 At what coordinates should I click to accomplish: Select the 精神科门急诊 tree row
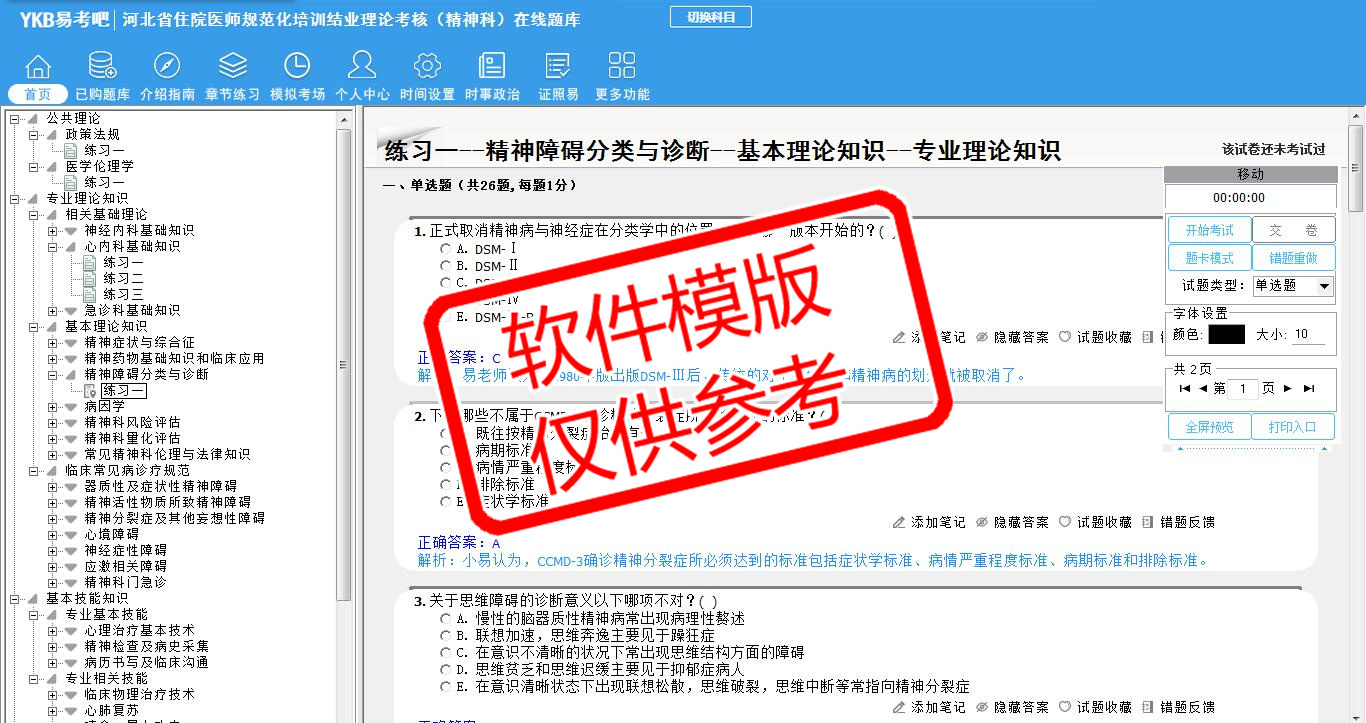point(125,583)
